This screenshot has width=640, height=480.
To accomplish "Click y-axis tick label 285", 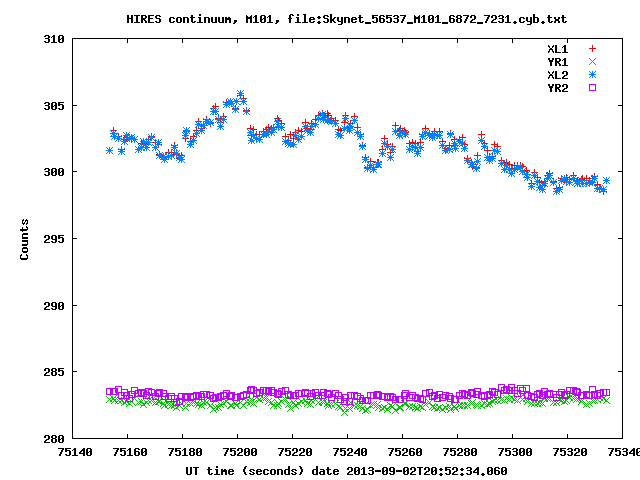I will (54, 372).
